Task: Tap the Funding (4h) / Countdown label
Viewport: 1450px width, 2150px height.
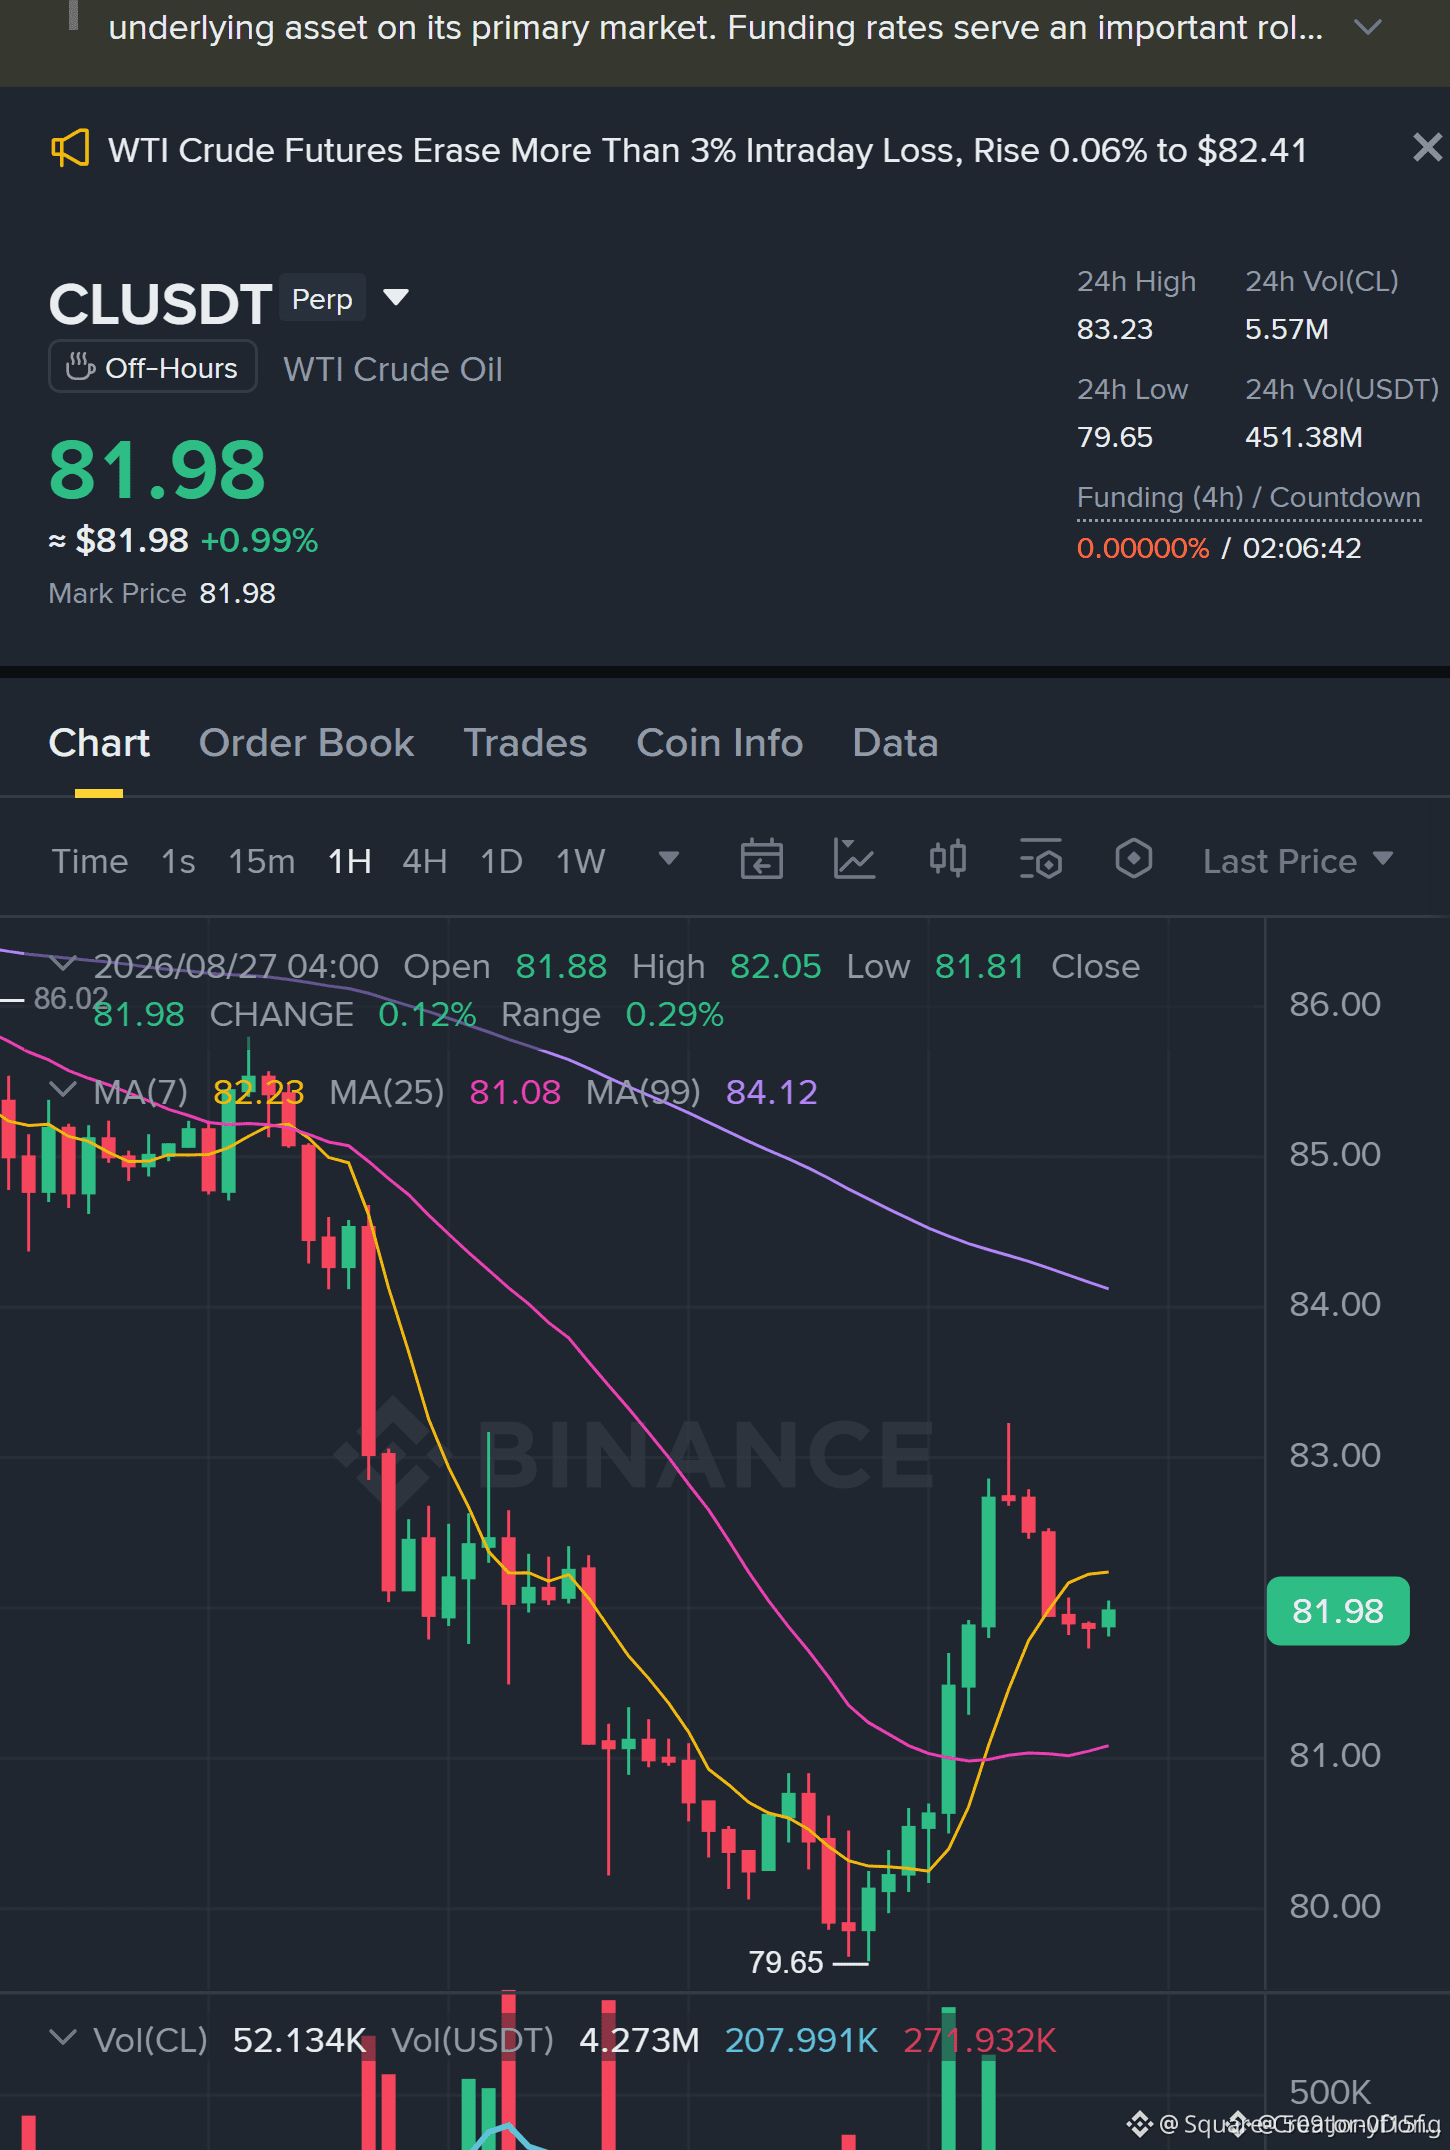Action: [1248, 497]
